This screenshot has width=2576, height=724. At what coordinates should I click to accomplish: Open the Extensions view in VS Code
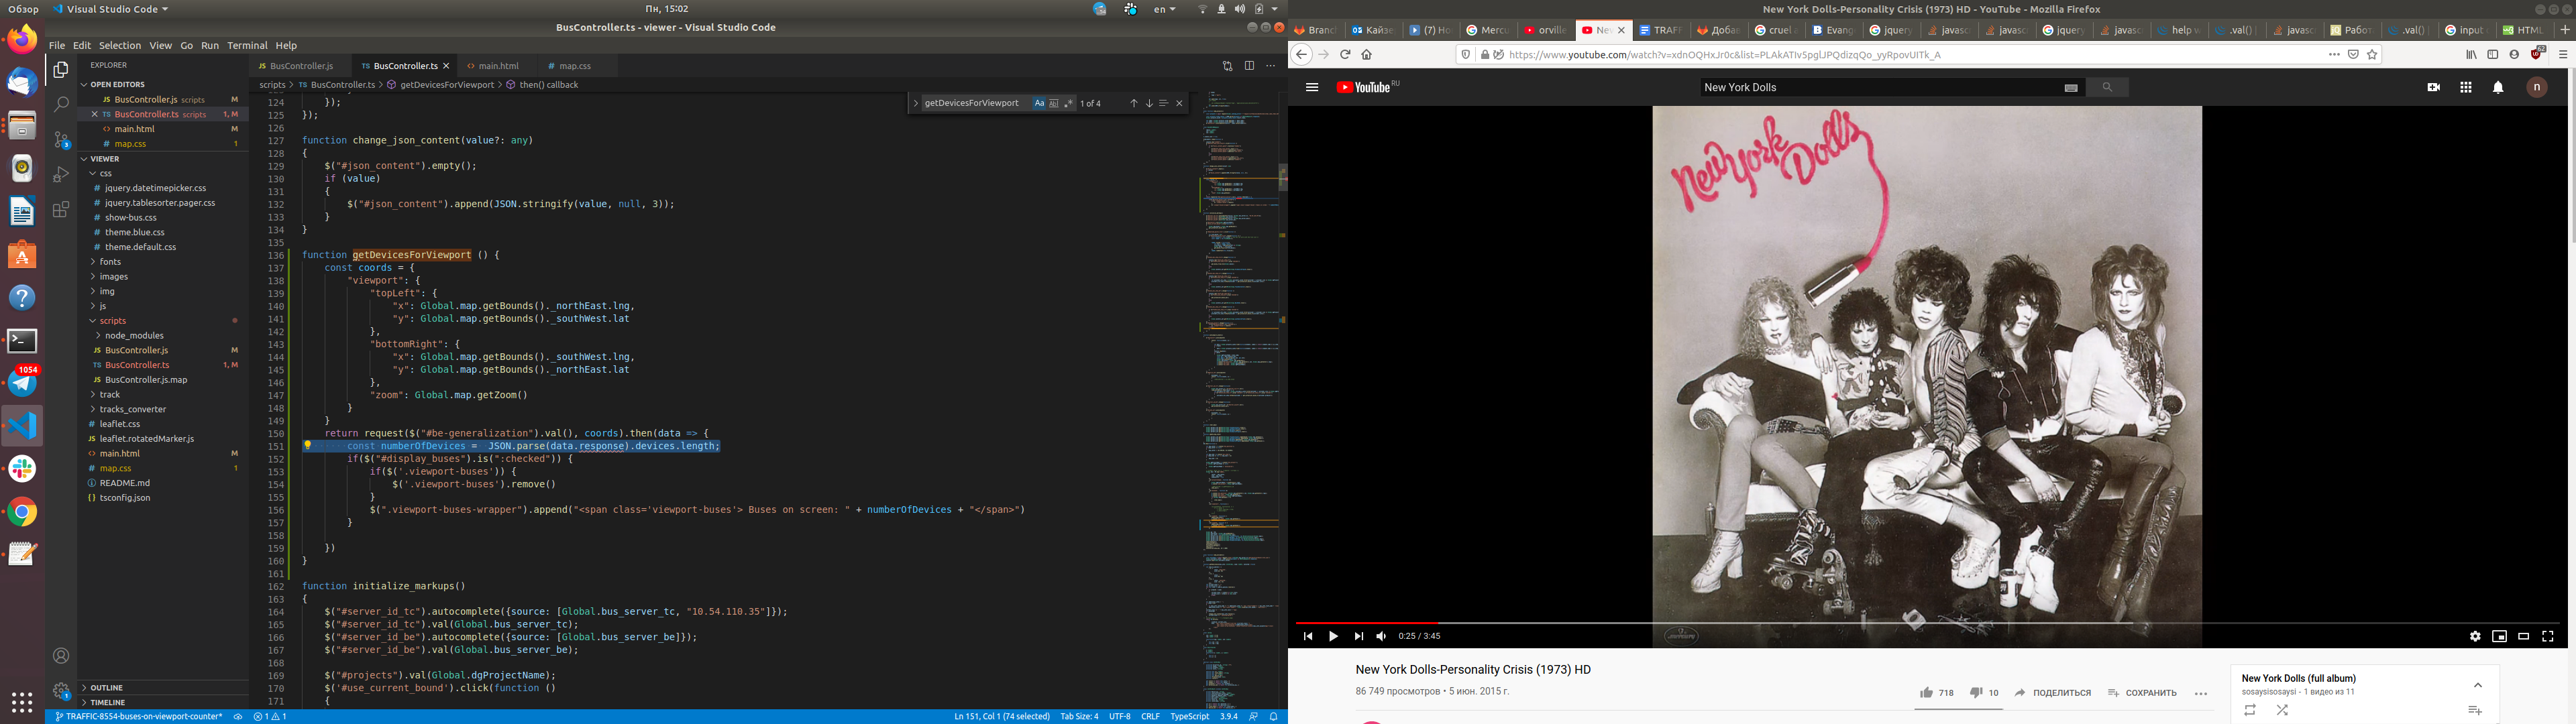point(61,210)
